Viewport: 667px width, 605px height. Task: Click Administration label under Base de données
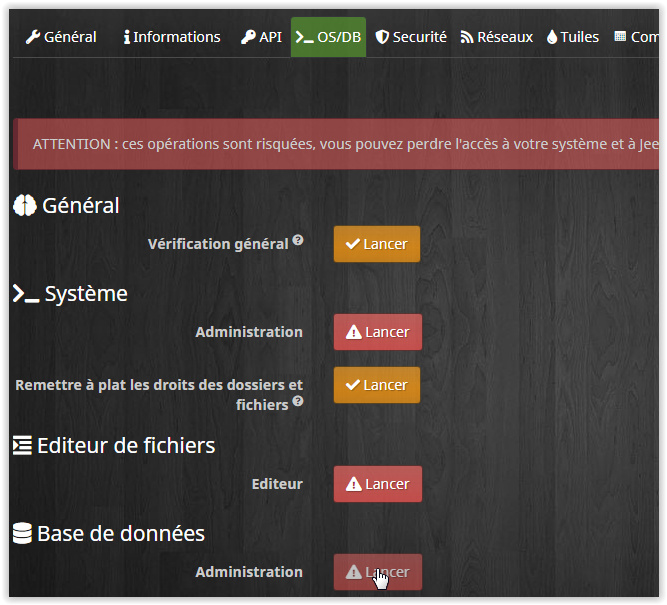point(249,572)
